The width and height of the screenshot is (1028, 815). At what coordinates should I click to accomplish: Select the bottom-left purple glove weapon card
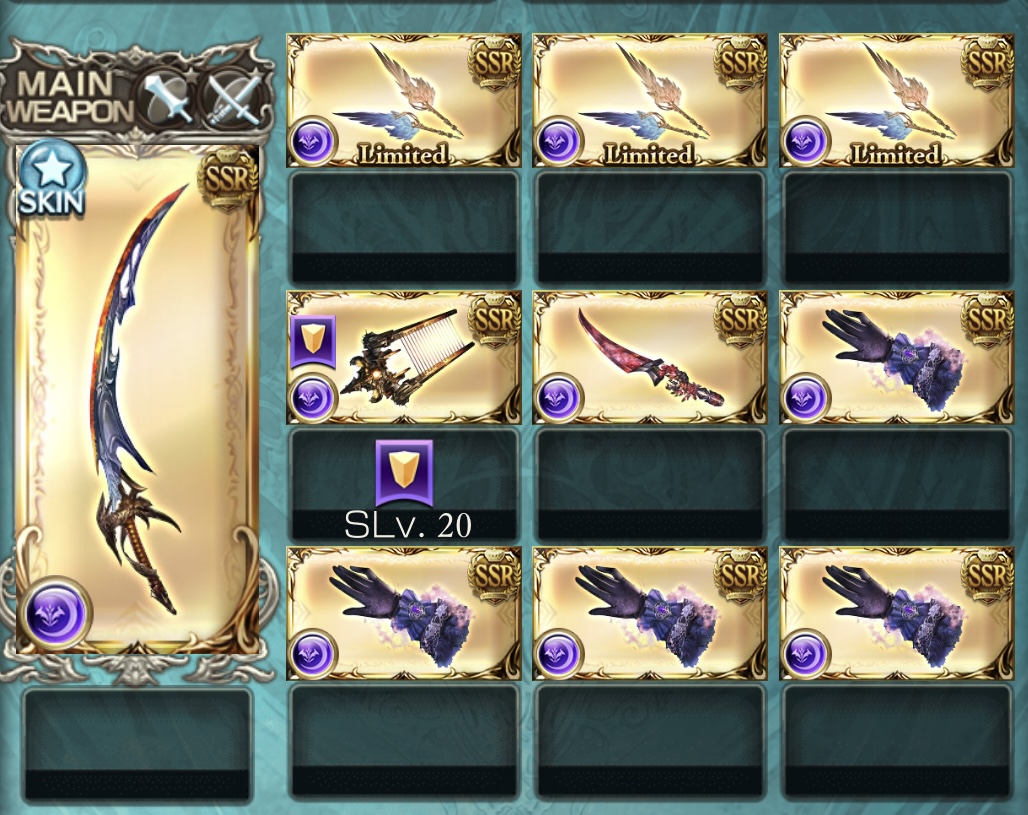[x=404, y=613]
